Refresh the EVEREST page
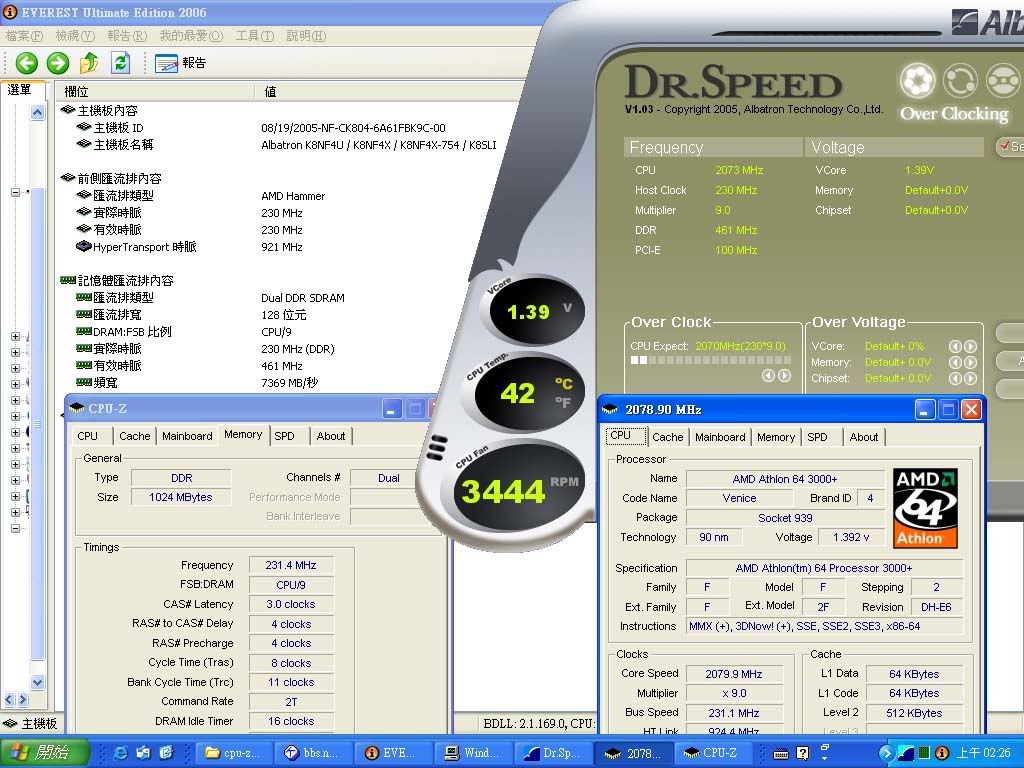The height and width of the screenshot is (768, 1024). 121,63
